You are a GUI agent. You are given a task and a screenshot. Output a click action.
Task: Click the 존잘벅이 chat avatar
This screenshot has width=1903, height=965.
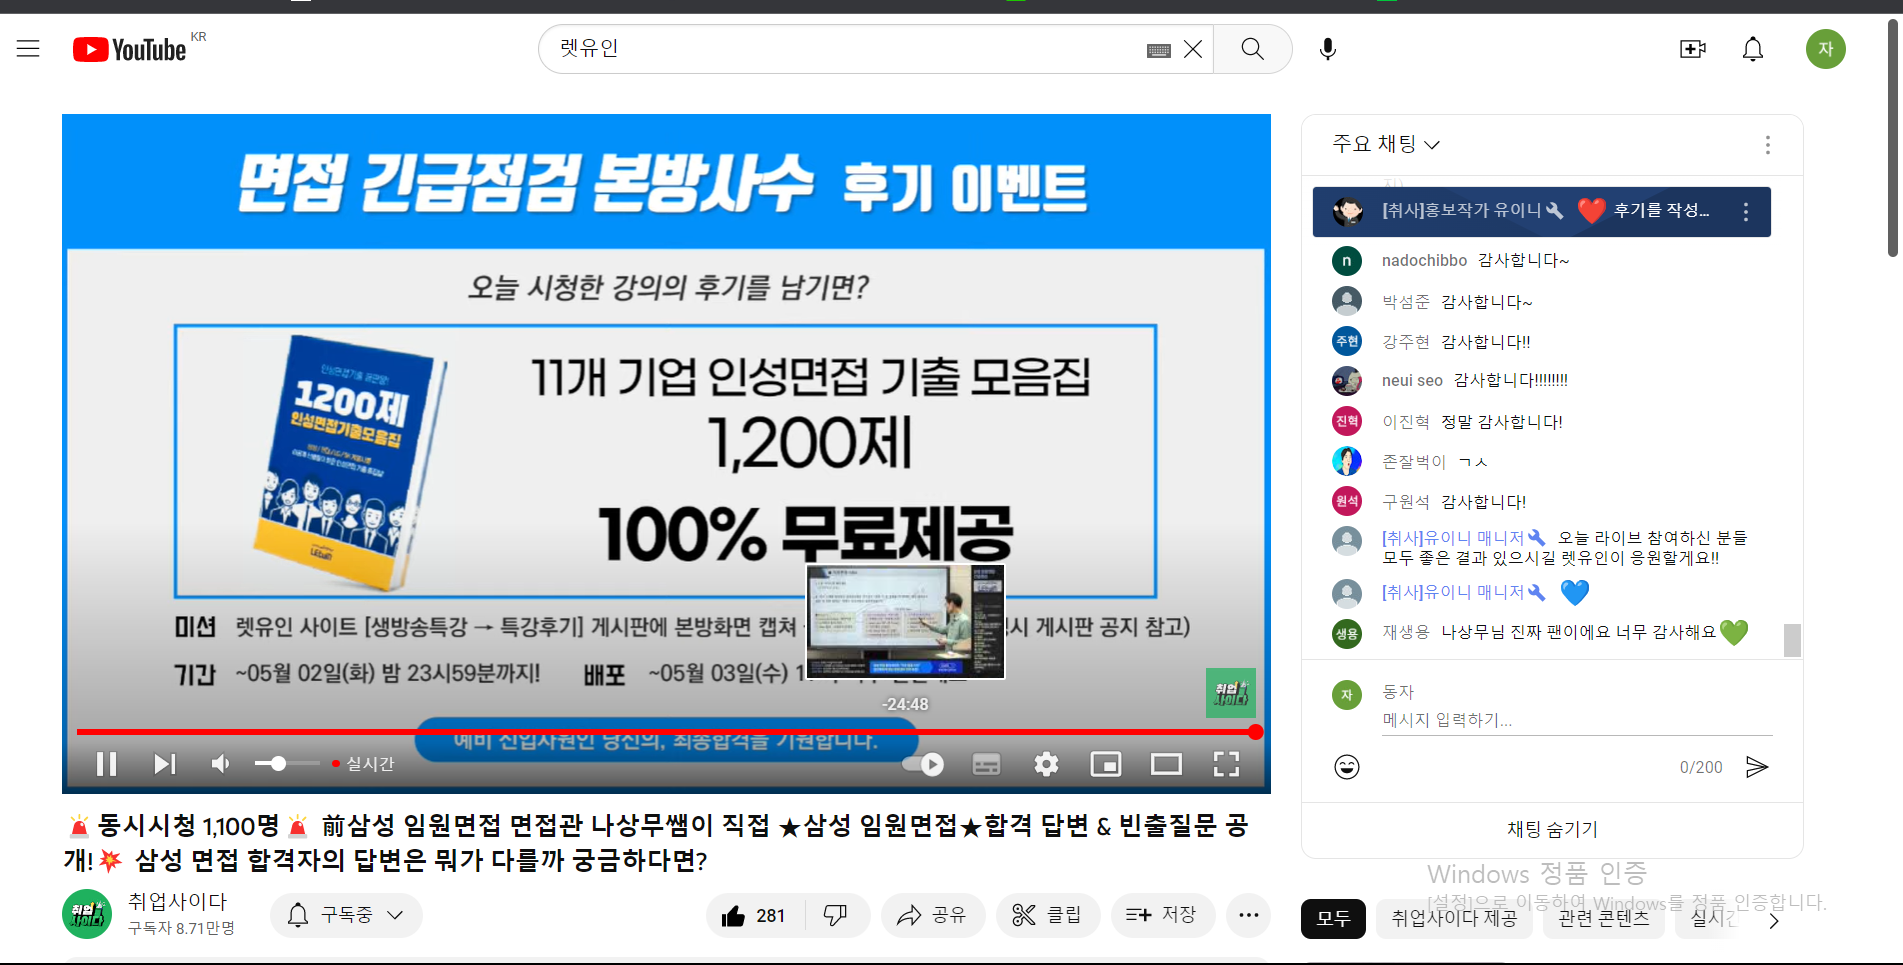1347,461
